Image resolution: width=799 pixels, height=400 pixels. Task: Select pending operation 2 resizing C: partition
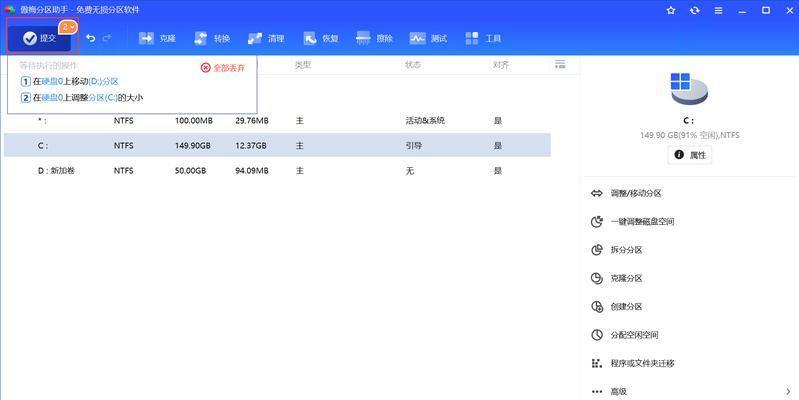click(x=82, y=97)
